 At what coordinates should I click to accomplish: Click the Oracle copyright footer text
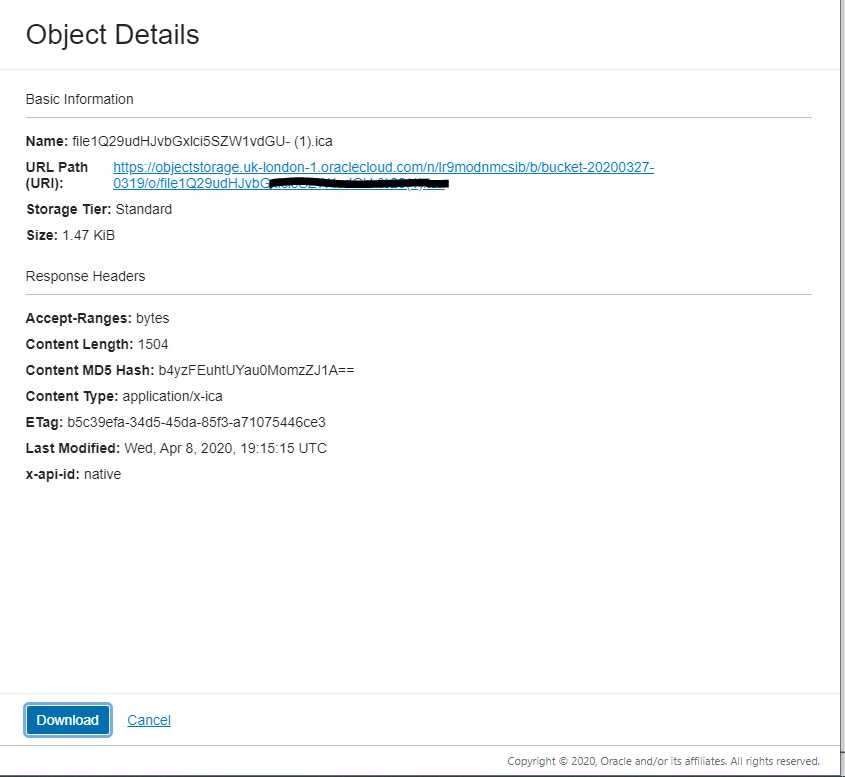point(663,761)
